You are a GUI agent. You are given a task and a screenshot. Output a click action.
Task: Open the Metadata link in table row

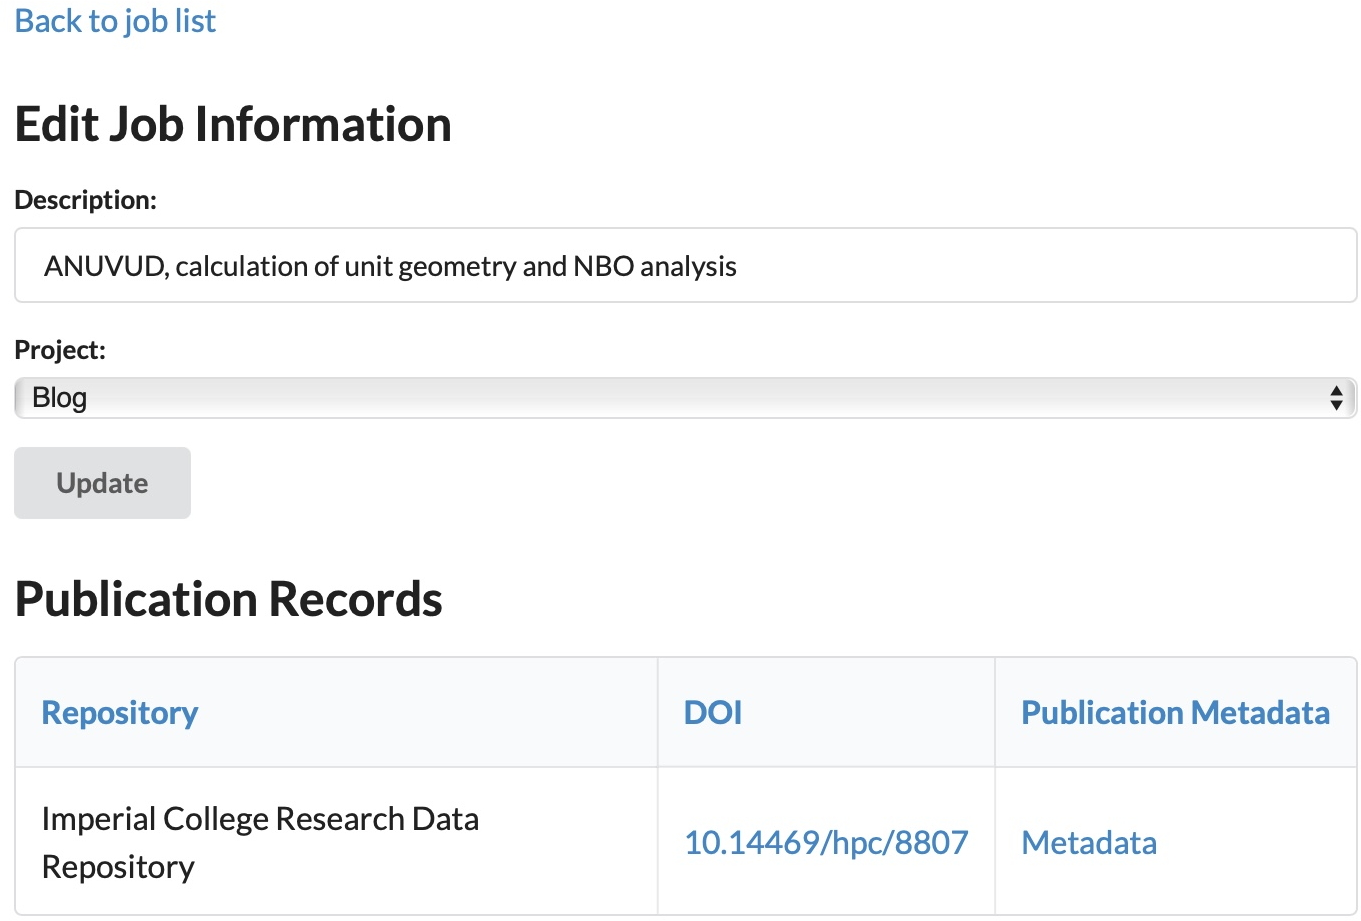1088,843
